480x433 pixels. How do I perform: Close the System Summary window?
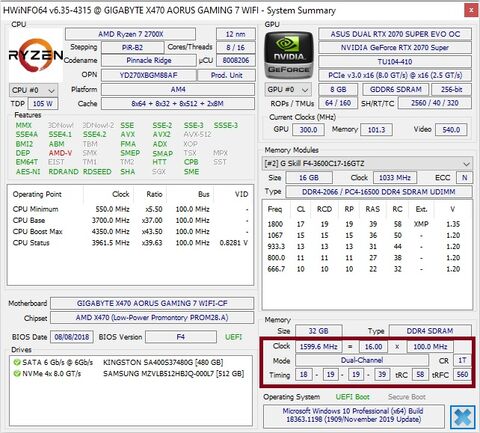[x=471, y=10]
